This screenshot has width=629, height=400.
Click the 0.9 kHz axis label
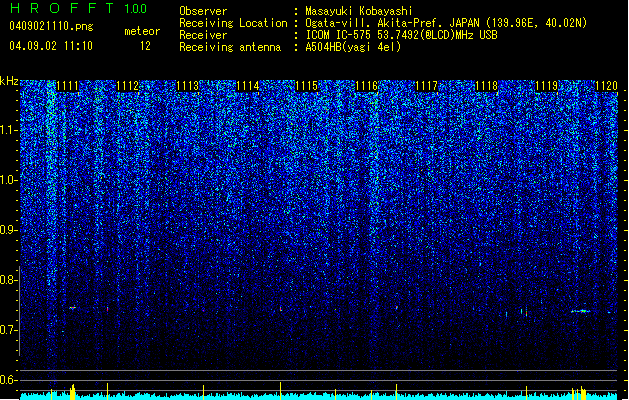coord(9,230)
